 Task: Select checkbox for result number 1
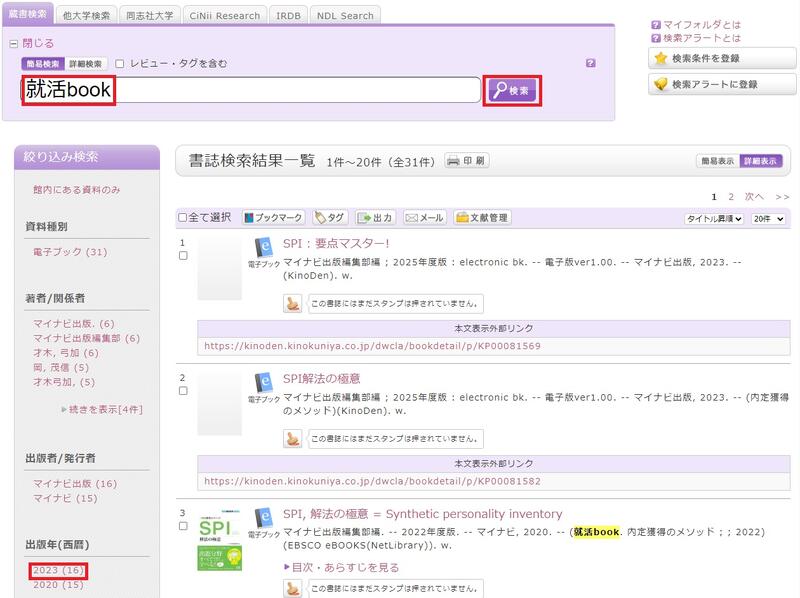183,256
